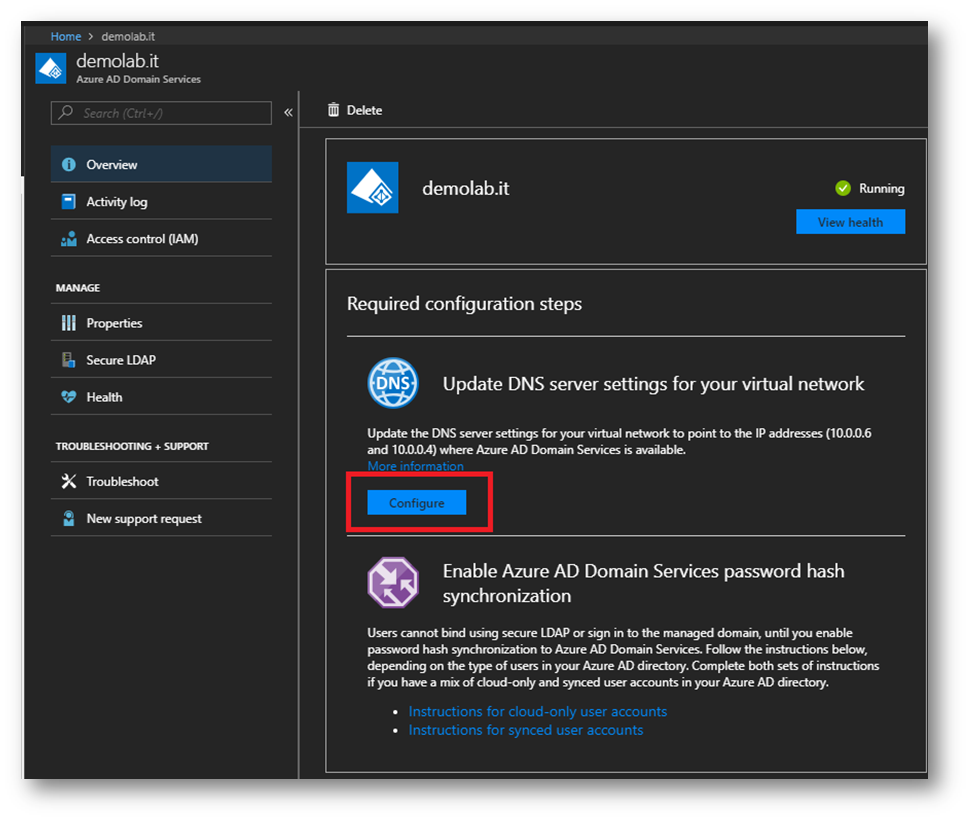Viewport: 970px width, 821px height.
Task: Go to Access control (IAM)
Action: [161, 239]
